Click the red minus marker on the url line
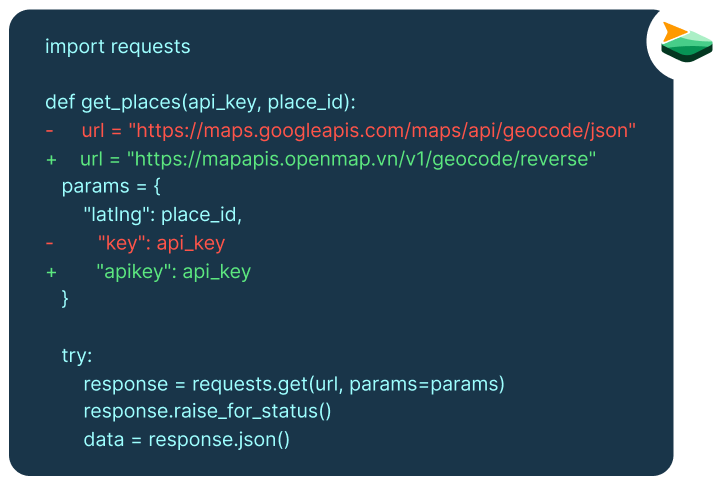728x485 pixels. (x=50, y=131)
